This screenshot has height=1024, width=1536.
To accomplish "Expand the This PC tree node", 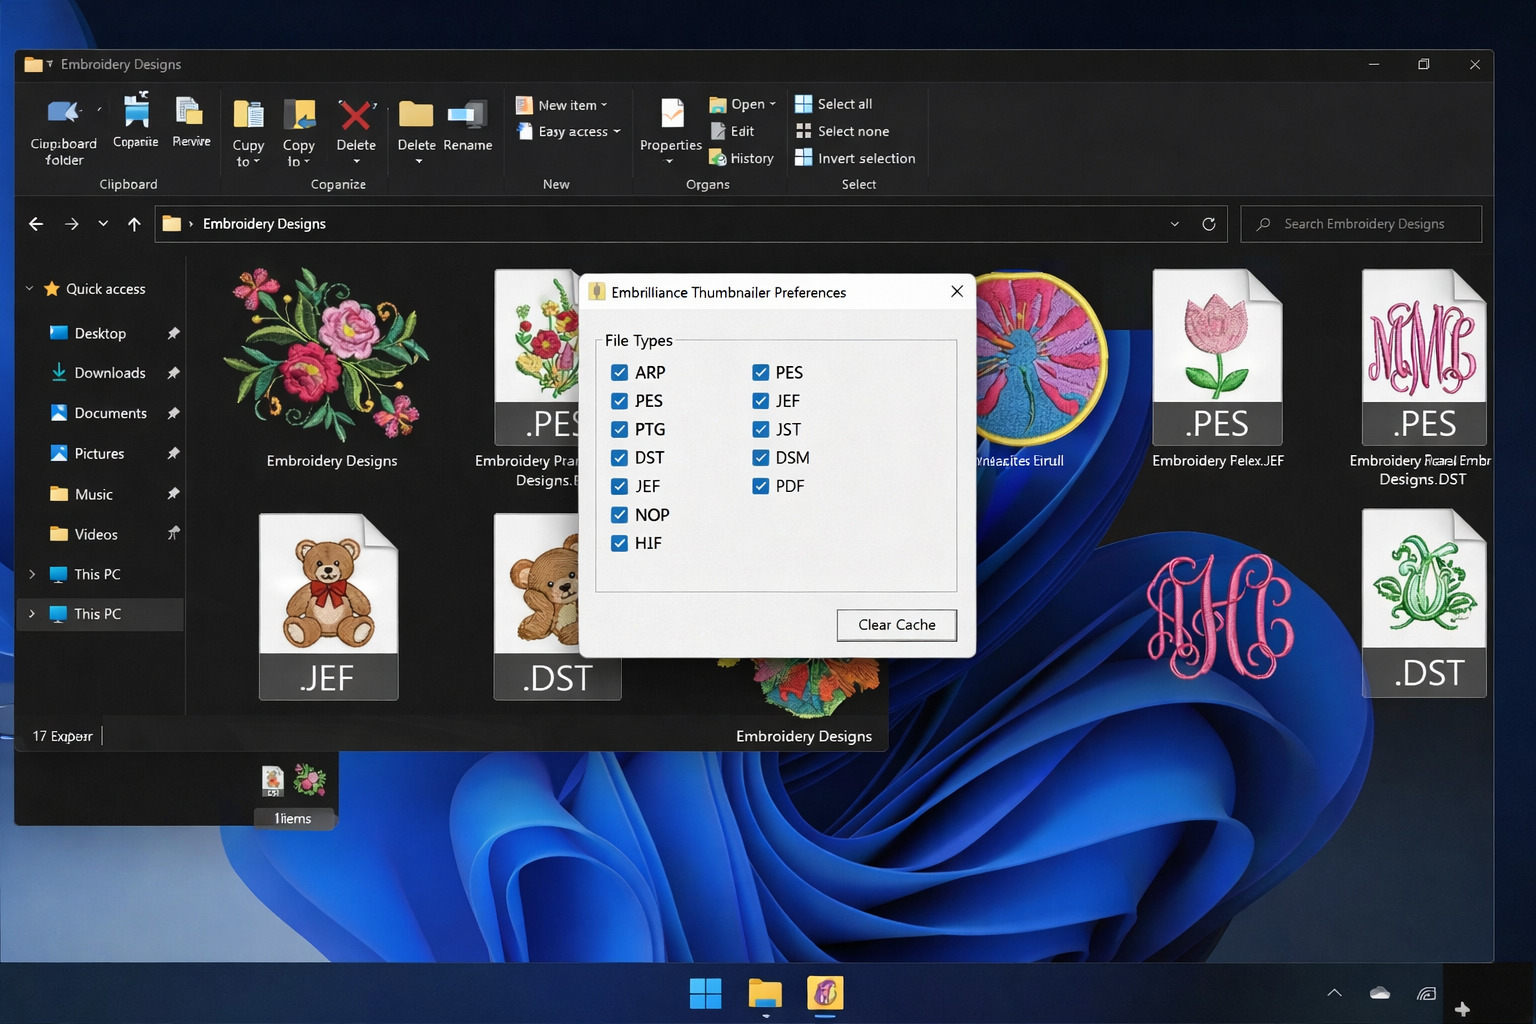I will tap(31, 574).
